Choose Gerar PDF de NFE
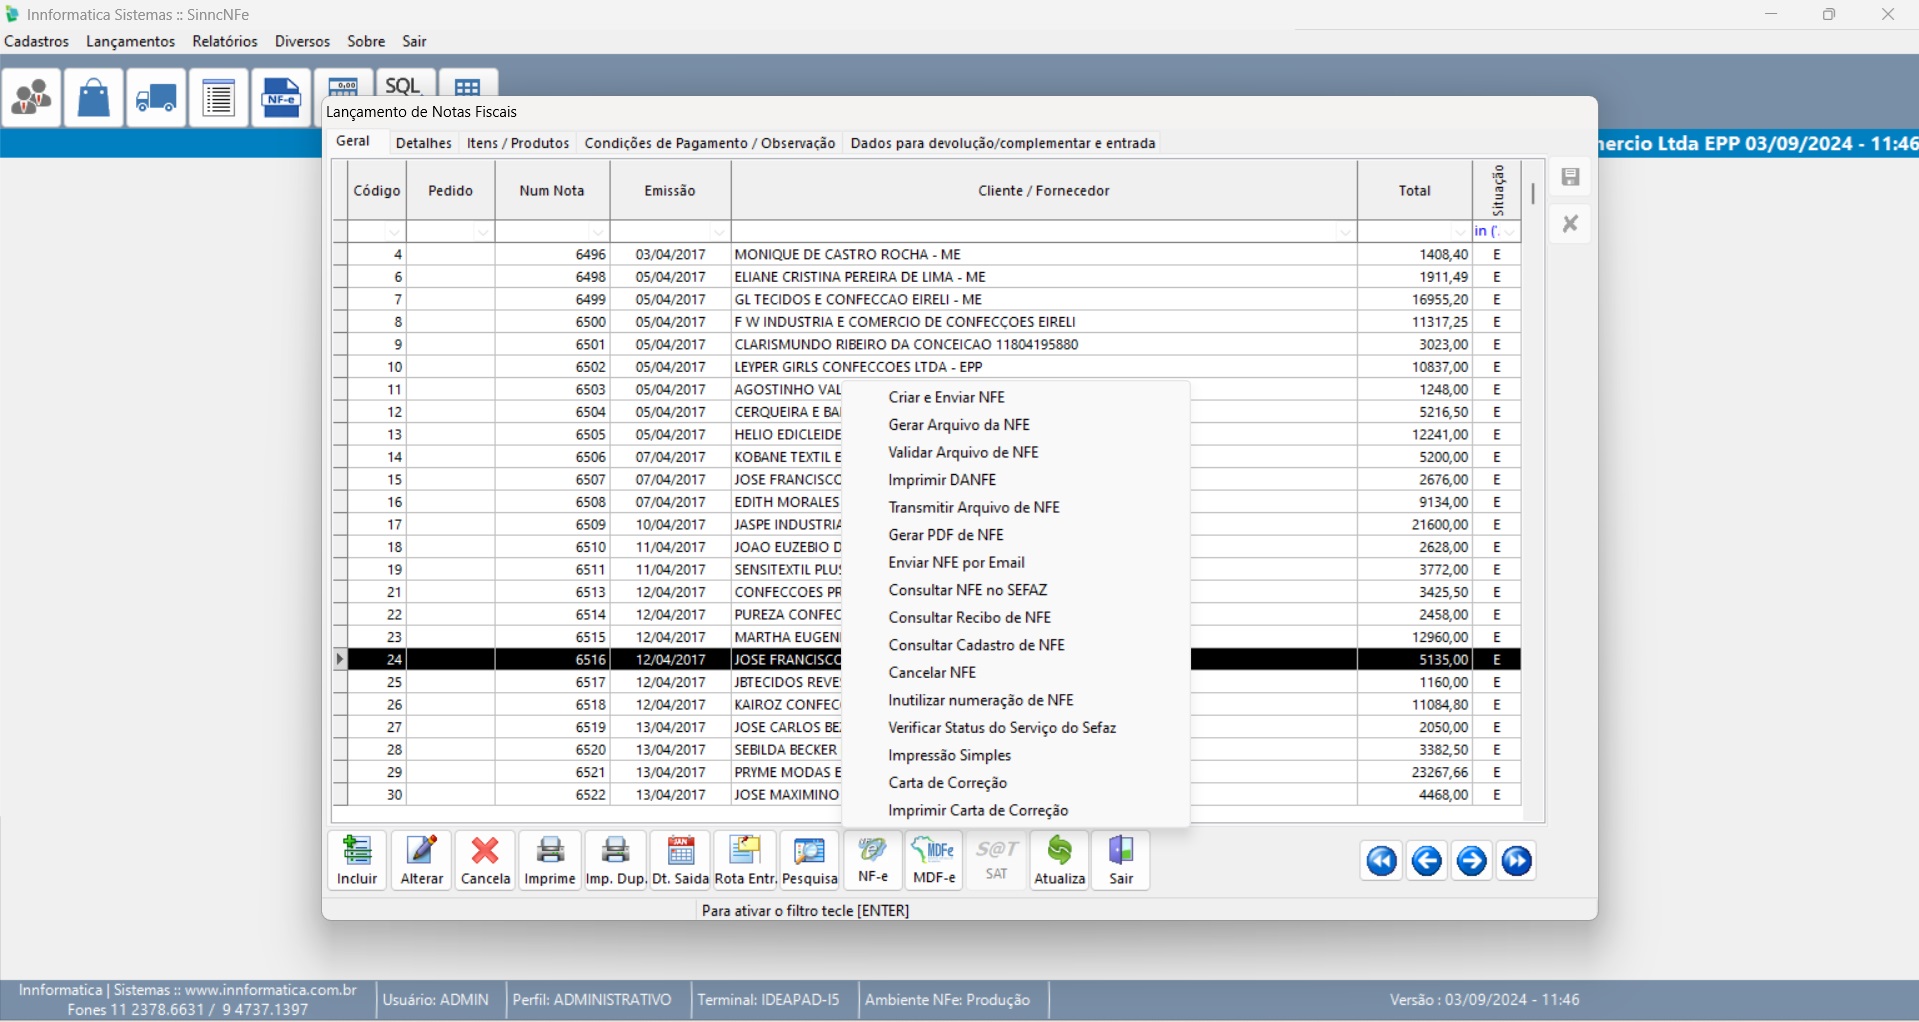This screenshot has height=1022, width=1919. coord(1016,535)
